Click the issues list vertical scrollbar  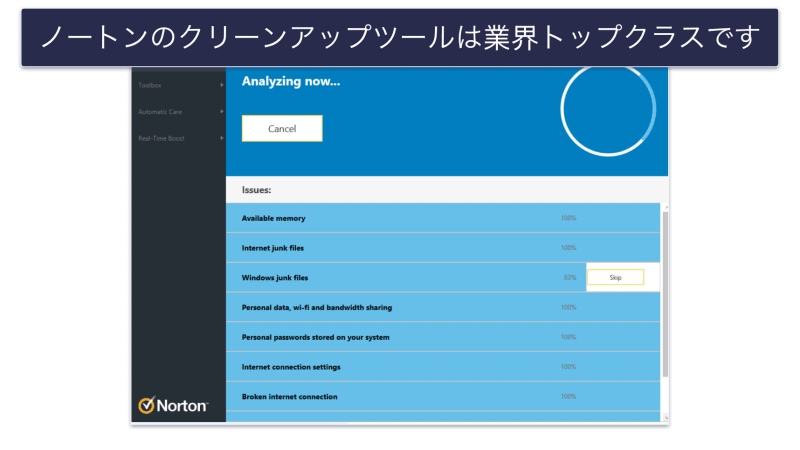click(665, 294)
